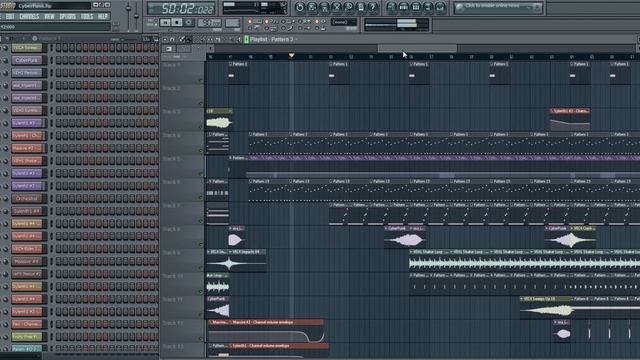Select the Orchestral channel button
The height and width of the screenshot is (360, 640).
(27, 199)
